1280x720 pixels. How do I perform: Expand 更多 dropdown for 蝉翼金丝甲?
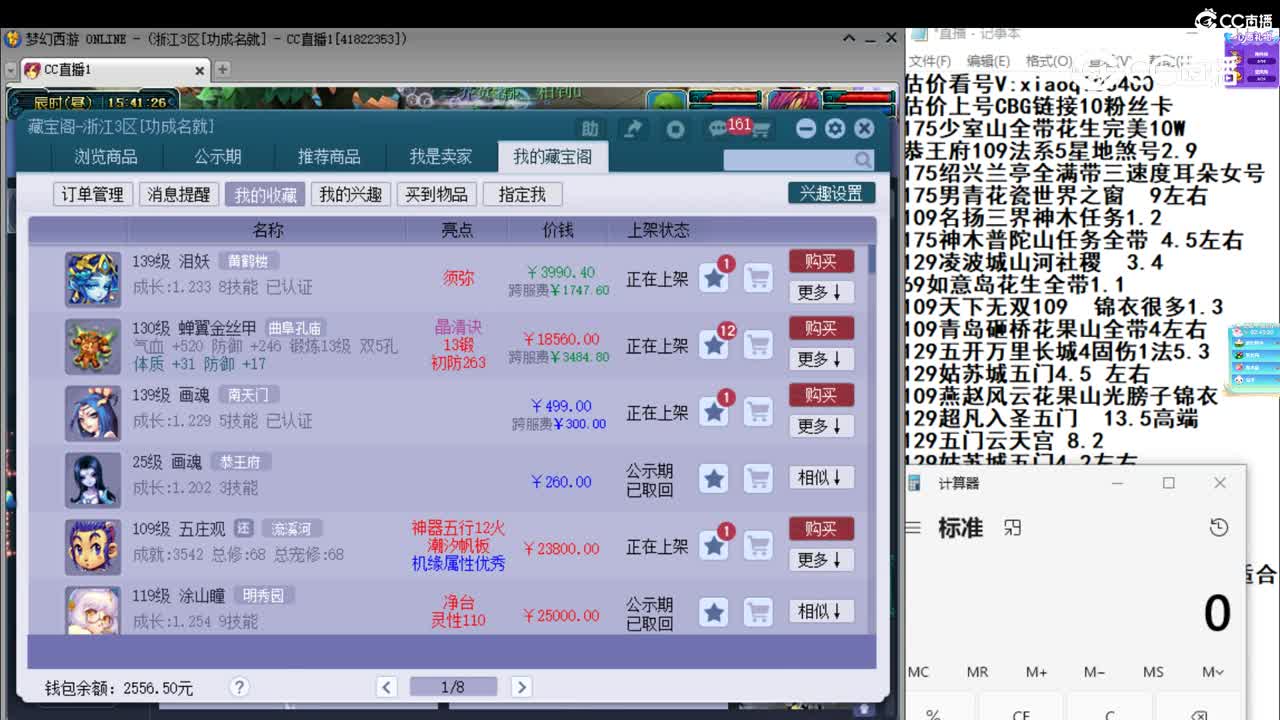tap(821, 359)
